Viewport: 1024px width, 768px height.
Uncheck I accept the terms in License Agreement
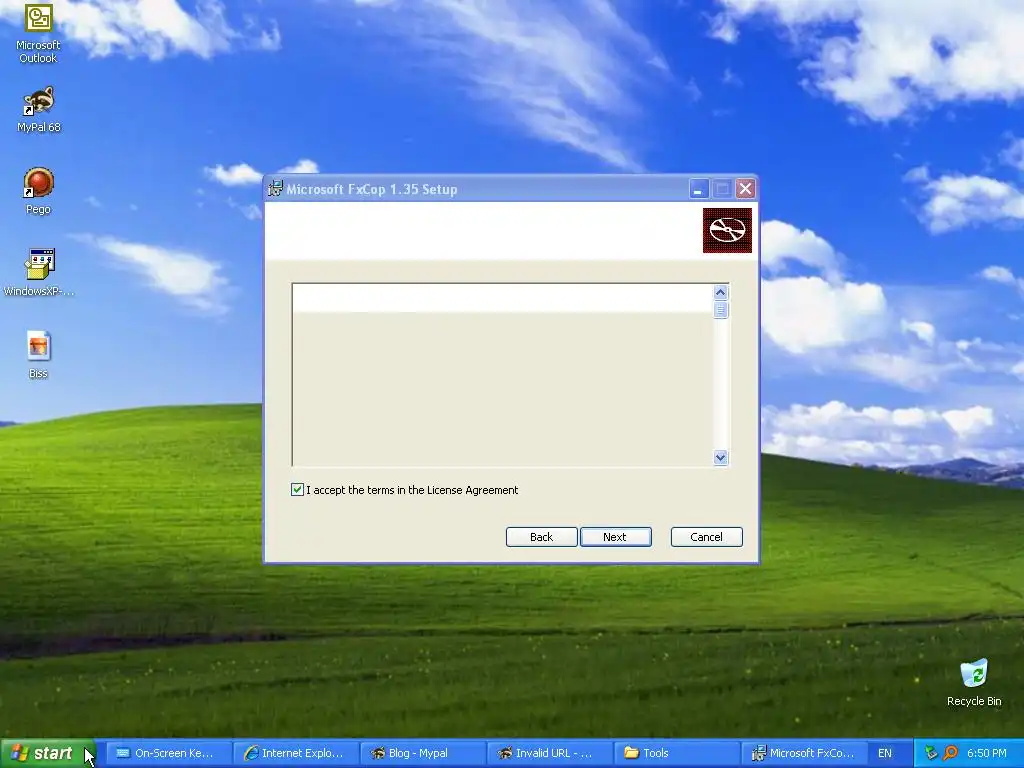click(x=297, y=490)
